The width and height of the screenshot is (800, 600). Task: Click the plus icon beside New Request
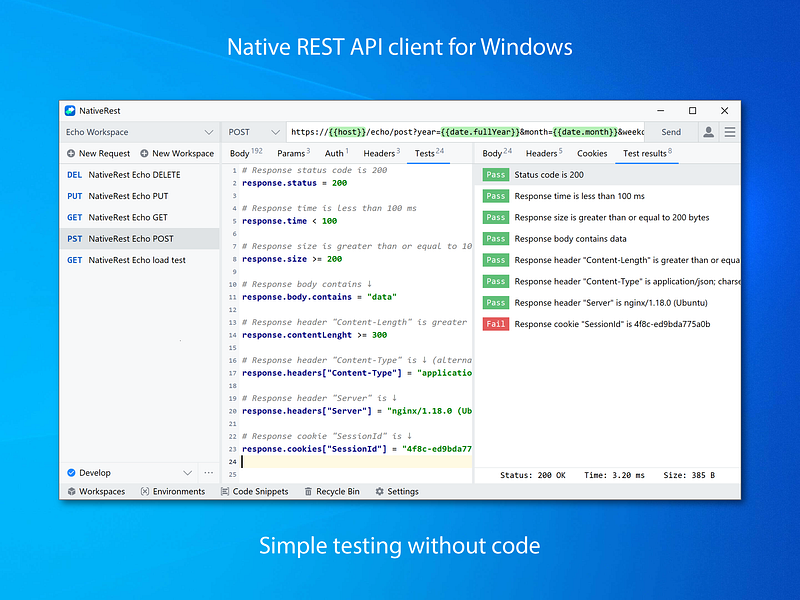(71, 154)
